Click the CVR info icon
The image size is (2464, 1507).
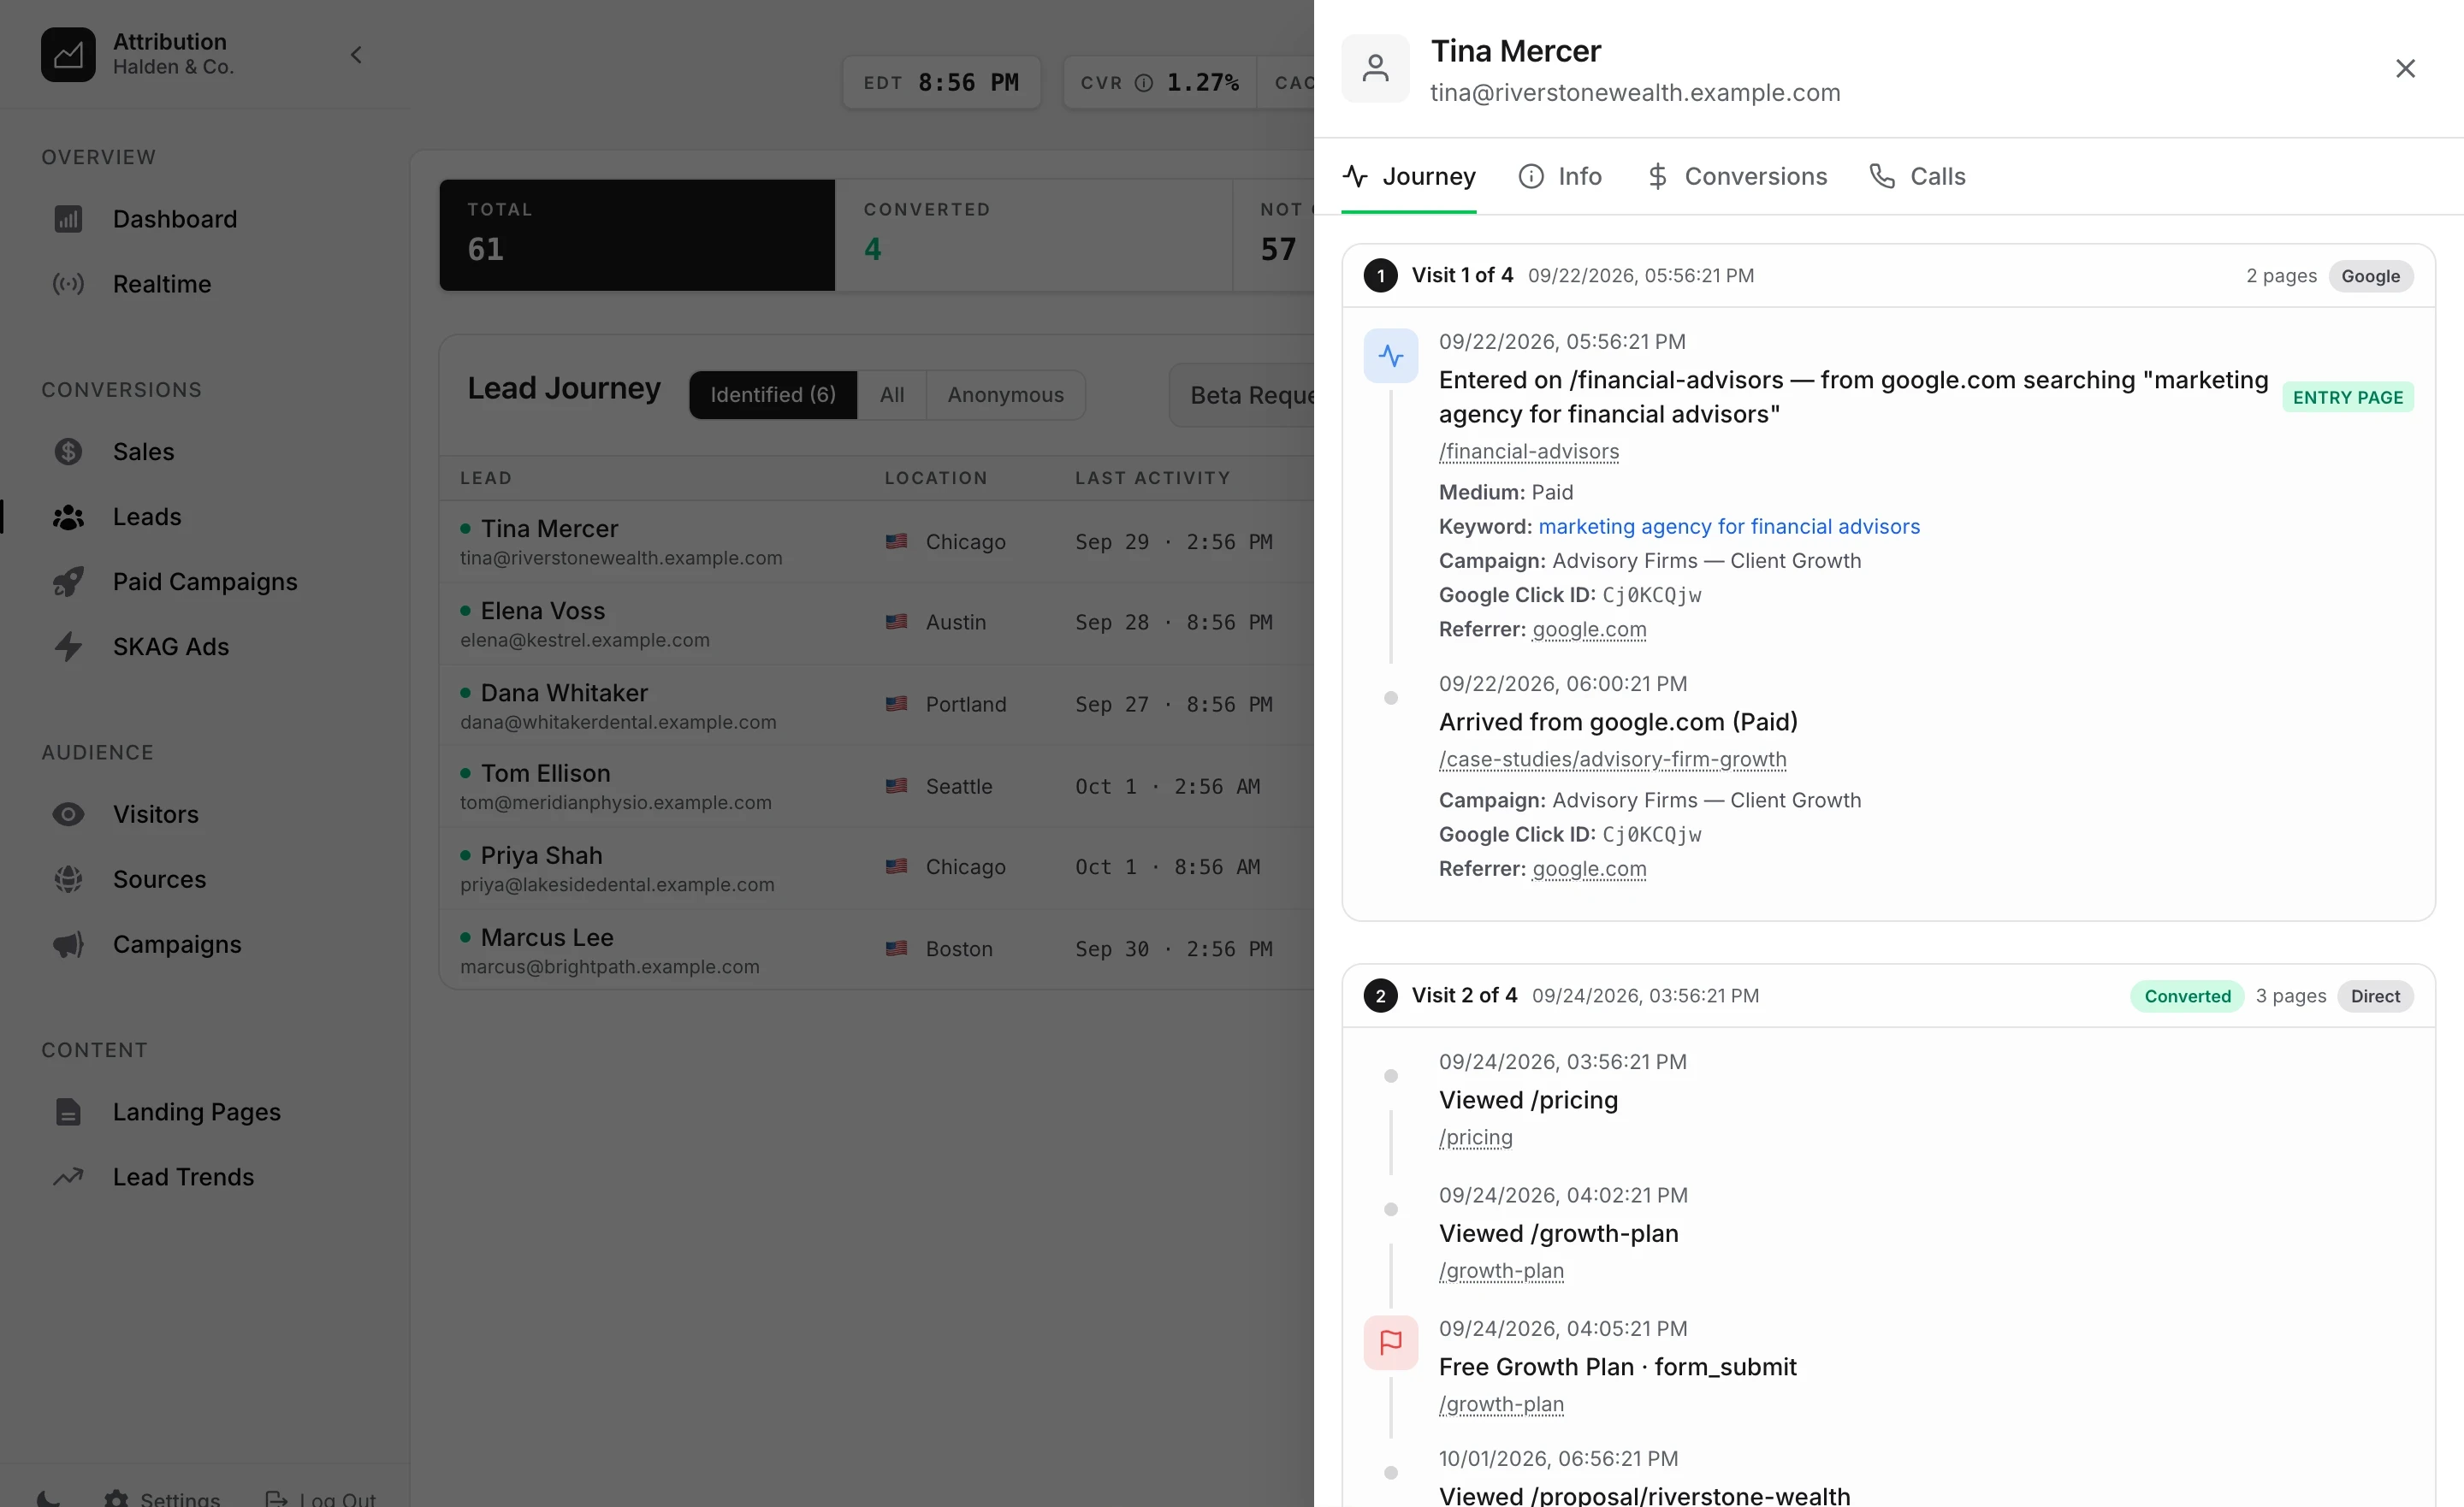pos(1143,83)
